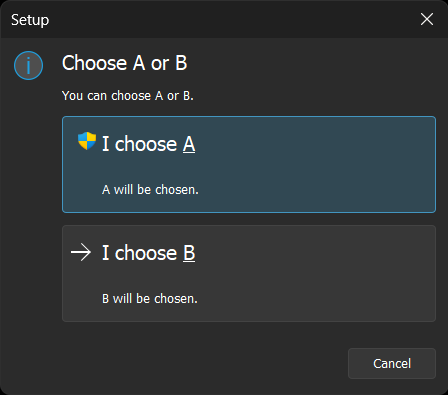
Task: Click the right arrow icon beside I choose B
Action: 81,252
